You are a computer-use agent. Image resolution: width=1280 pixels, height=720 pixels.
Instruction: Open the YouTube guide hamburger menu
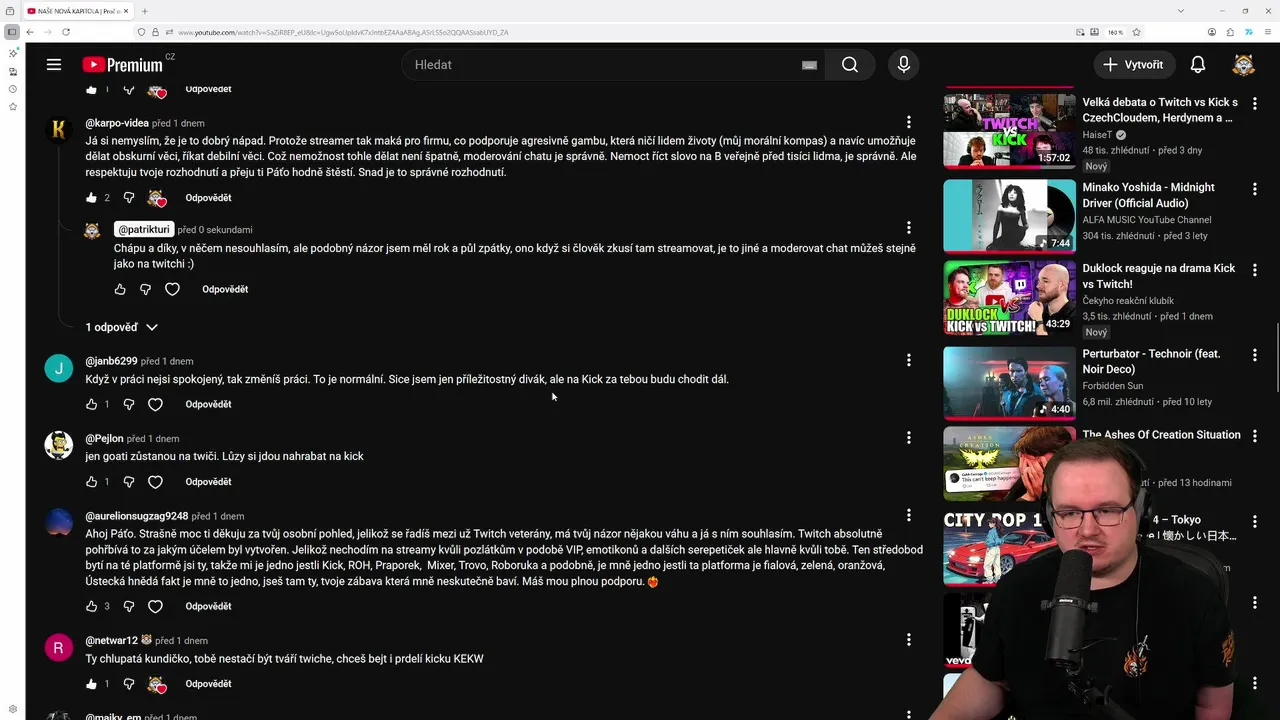click(x=54, y=65)
